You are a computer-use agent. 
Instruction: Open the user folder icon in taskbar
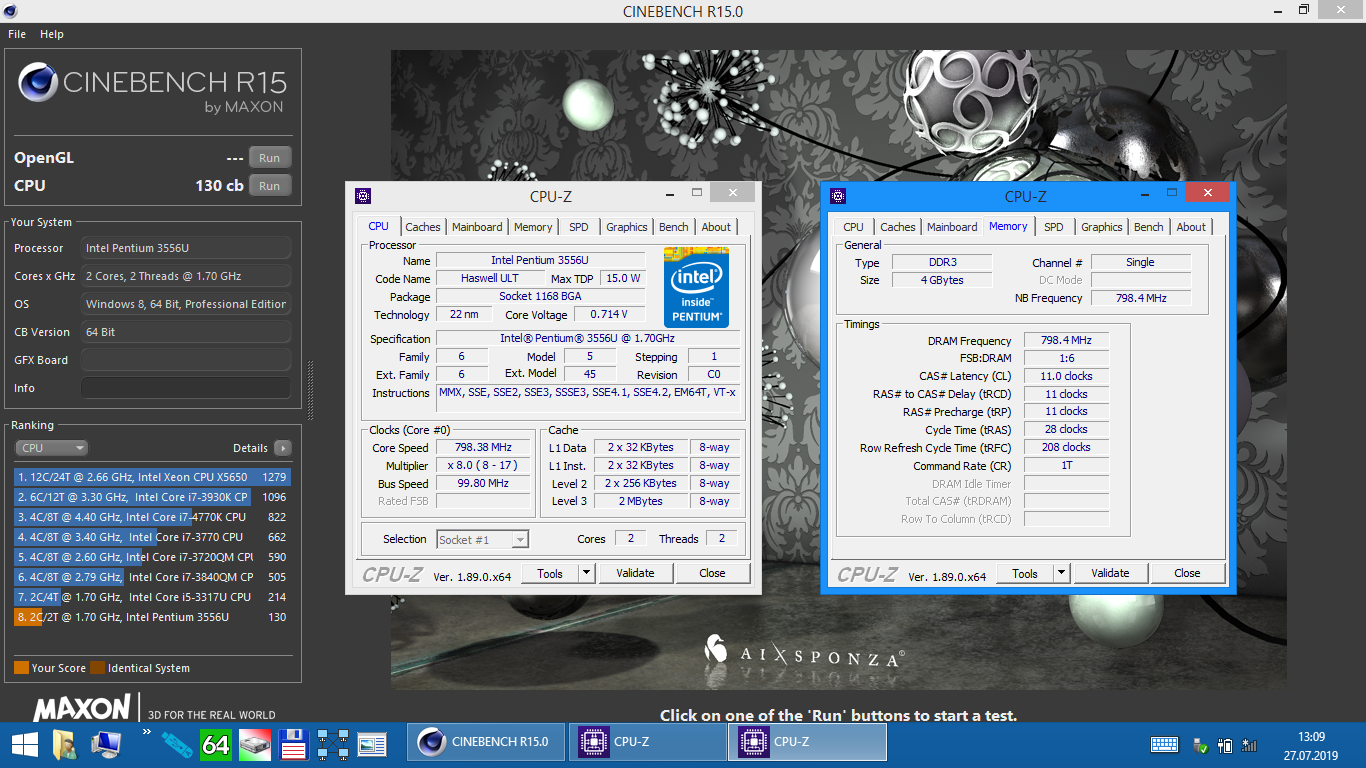pyautogui.click(x=64, y=744)
